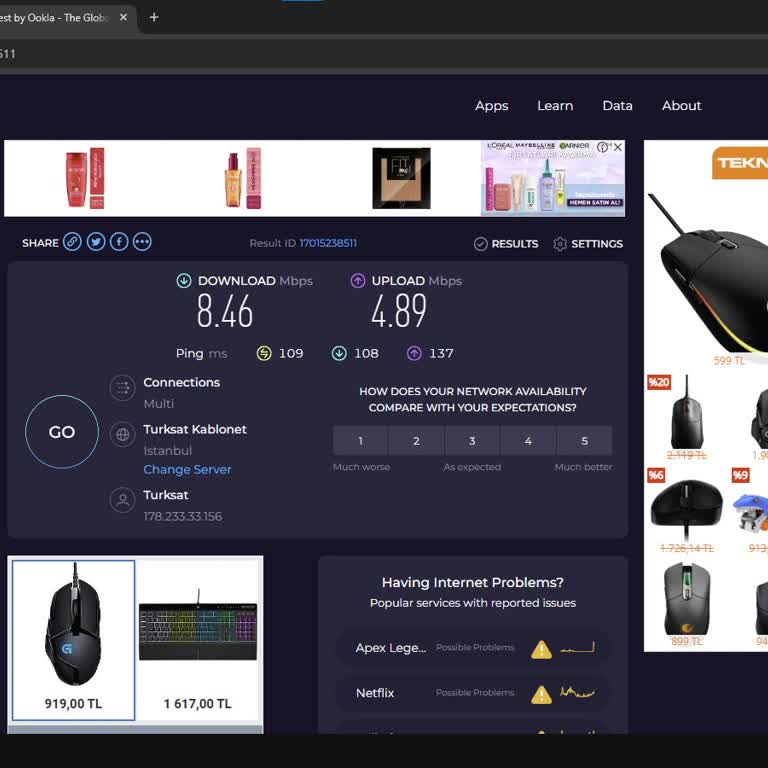Rate network availability as 3

point(472,441)
